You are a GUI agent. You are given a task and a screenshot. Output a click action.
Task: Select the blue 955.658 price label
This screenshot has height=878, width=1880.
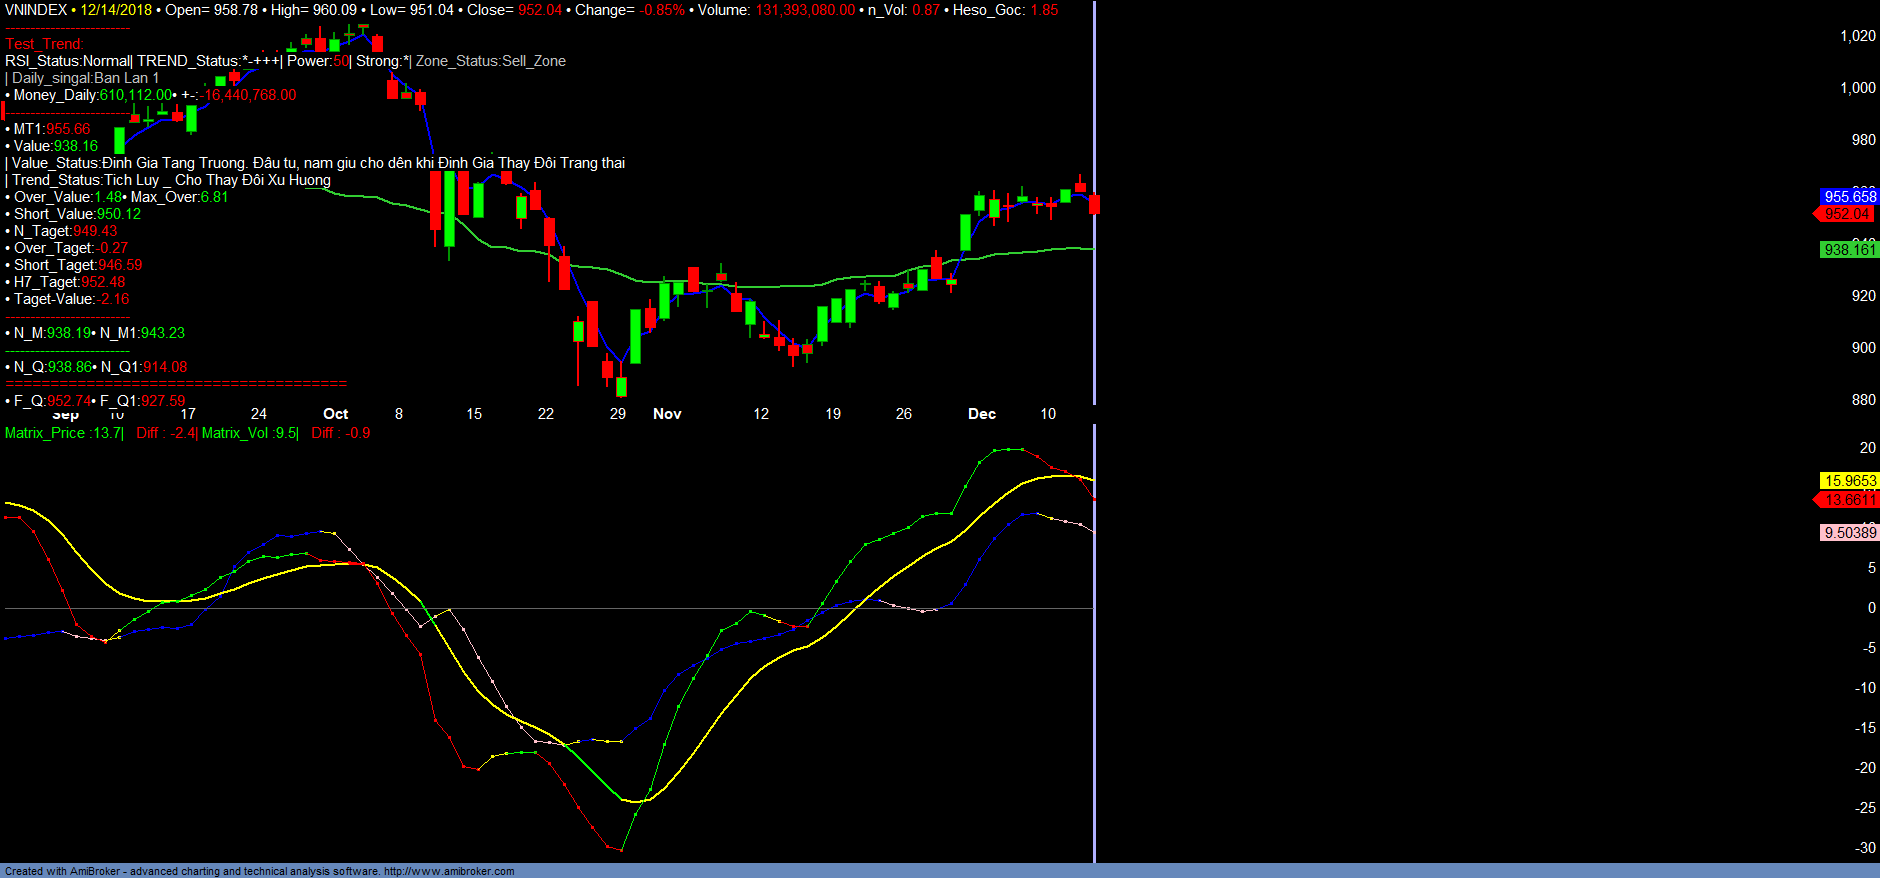click(x=1849, y=197)
